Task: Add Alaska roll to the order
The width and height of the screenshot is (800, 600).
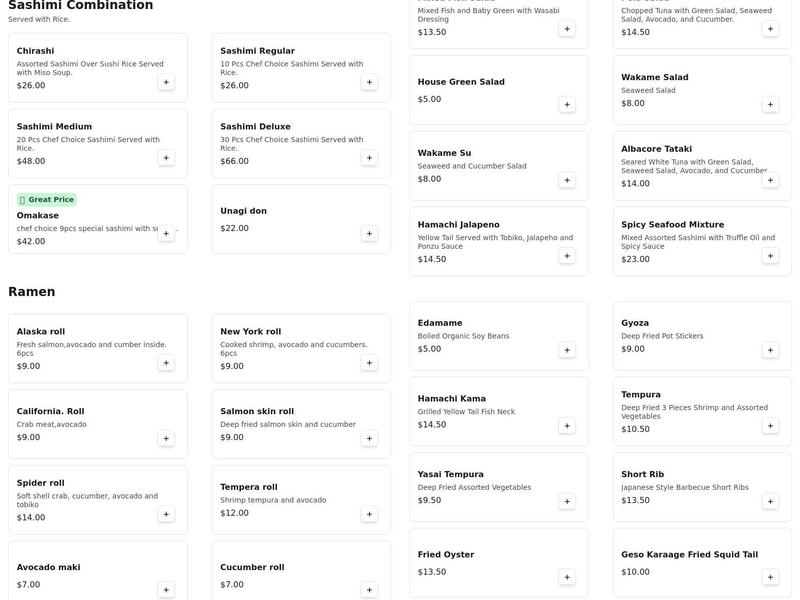Action: pos(166,363)
